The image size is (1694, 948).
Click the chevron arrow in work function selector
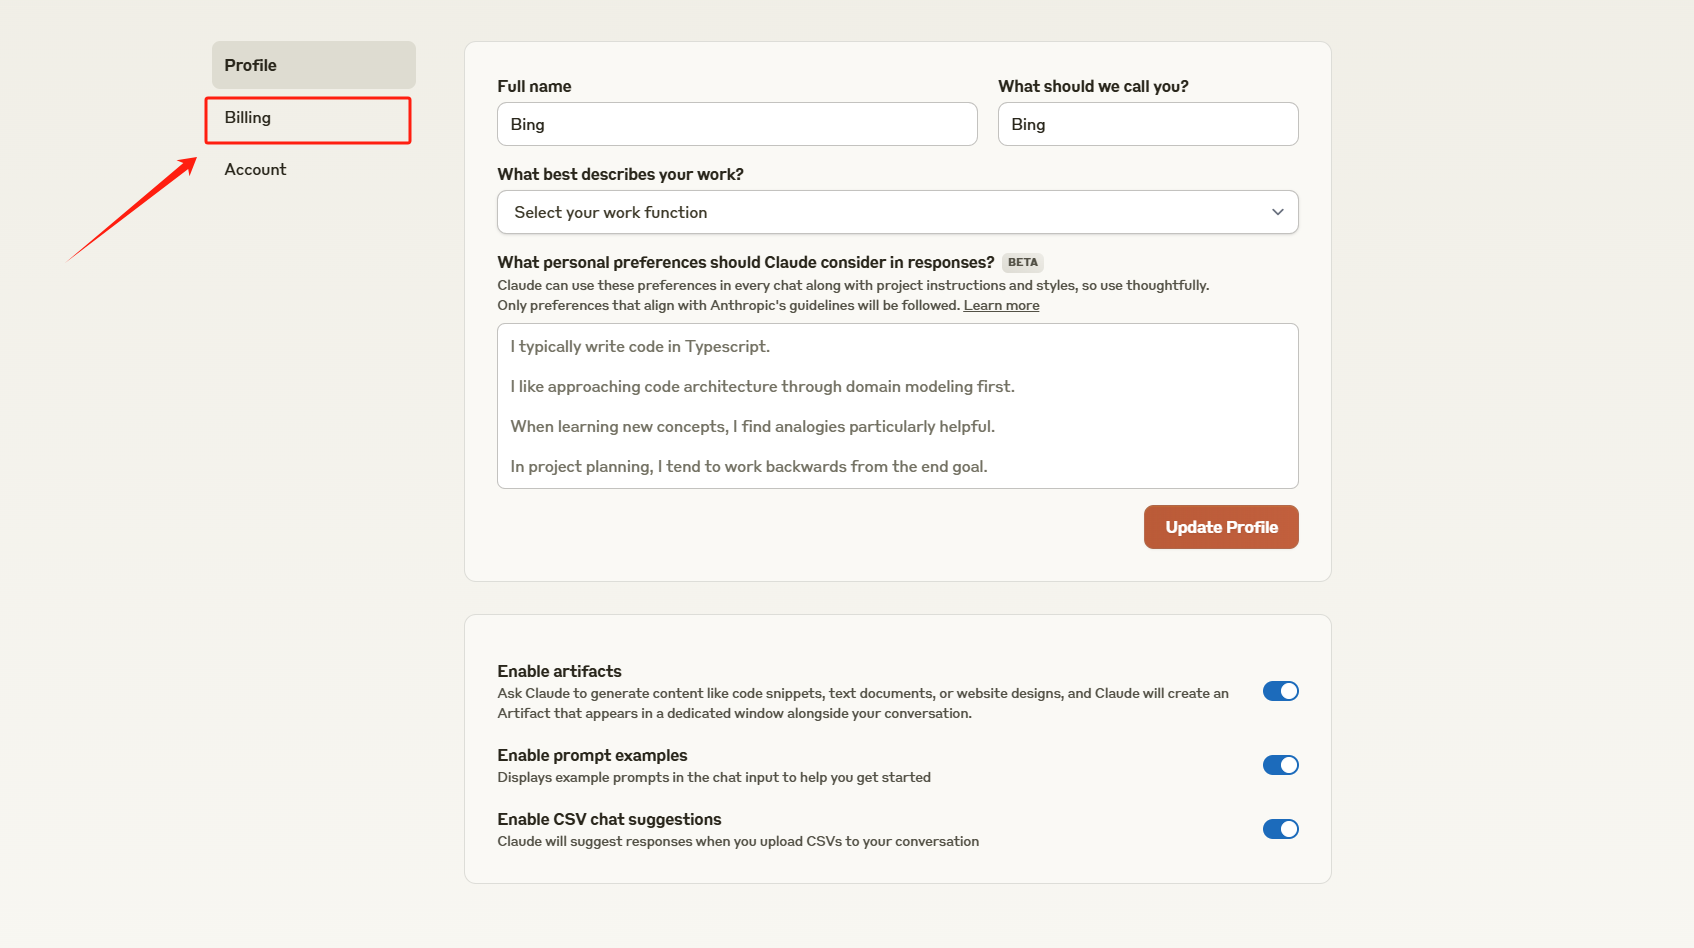pyautogui.click(x=1277, y=212)
